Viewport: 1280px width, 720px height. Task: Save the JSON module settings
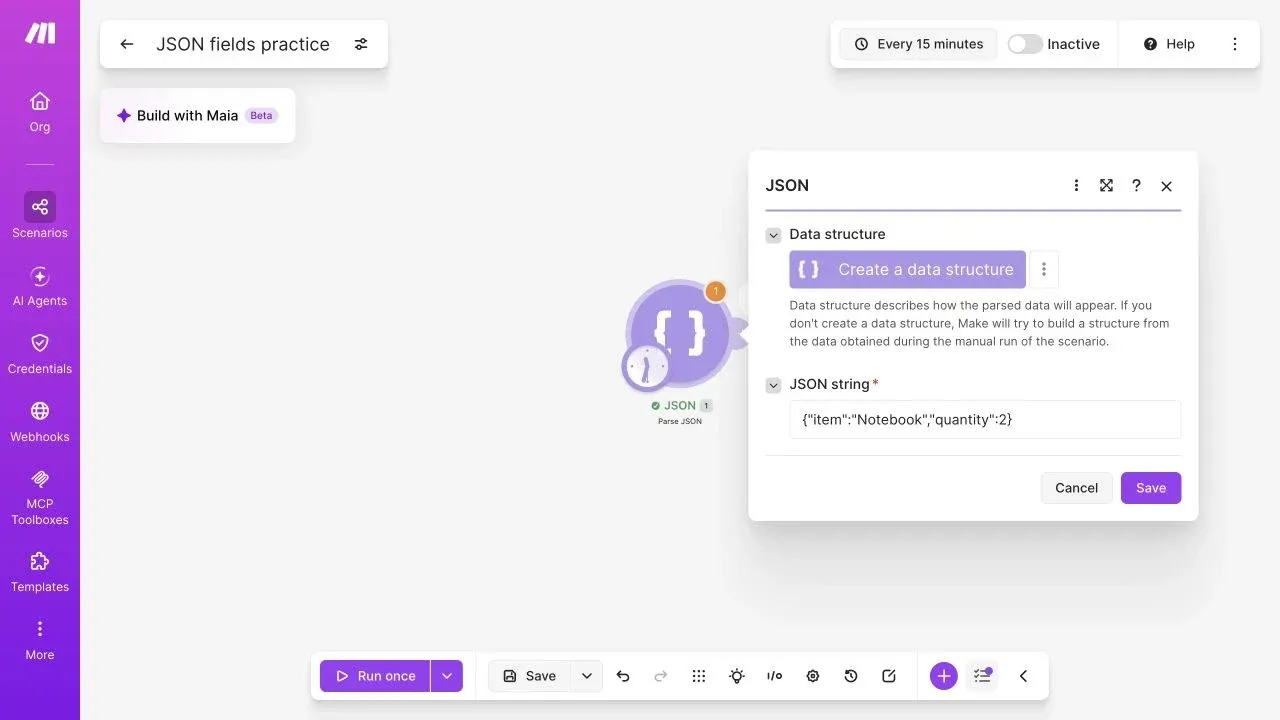pyautogui.click(x=1151, y=488)
